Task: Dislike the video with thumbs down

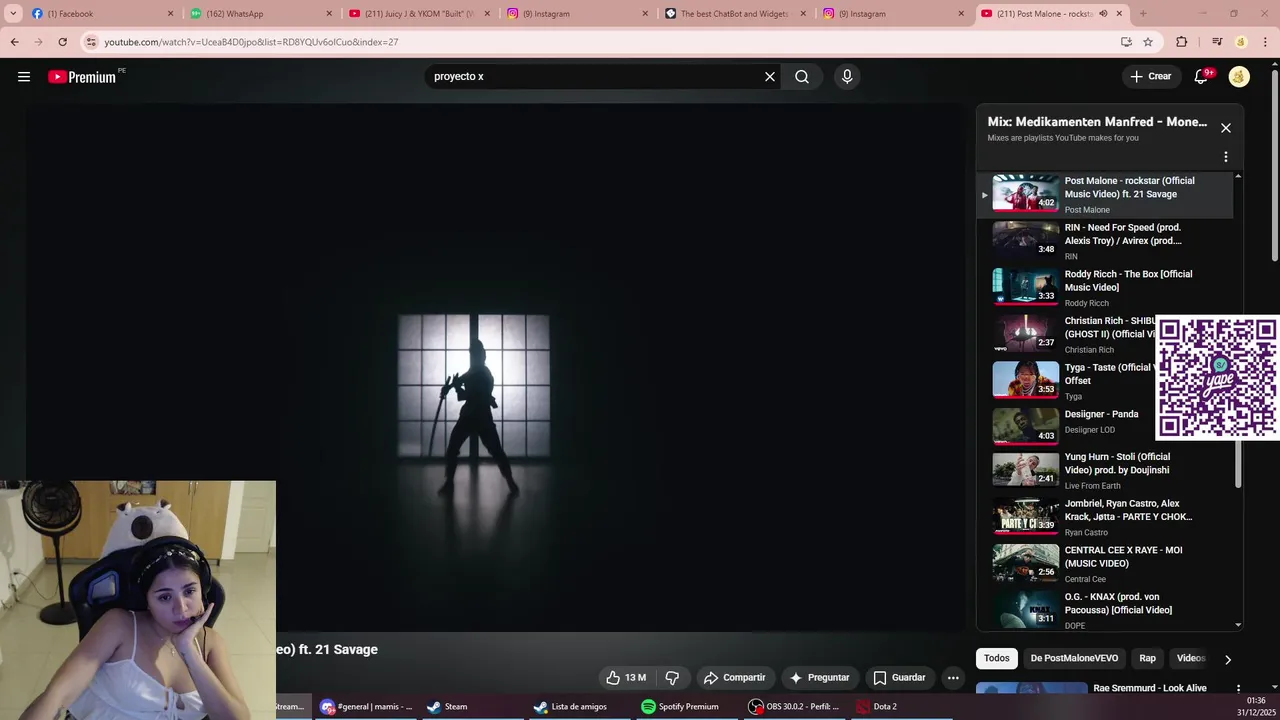Action: (x=672, y=678)
